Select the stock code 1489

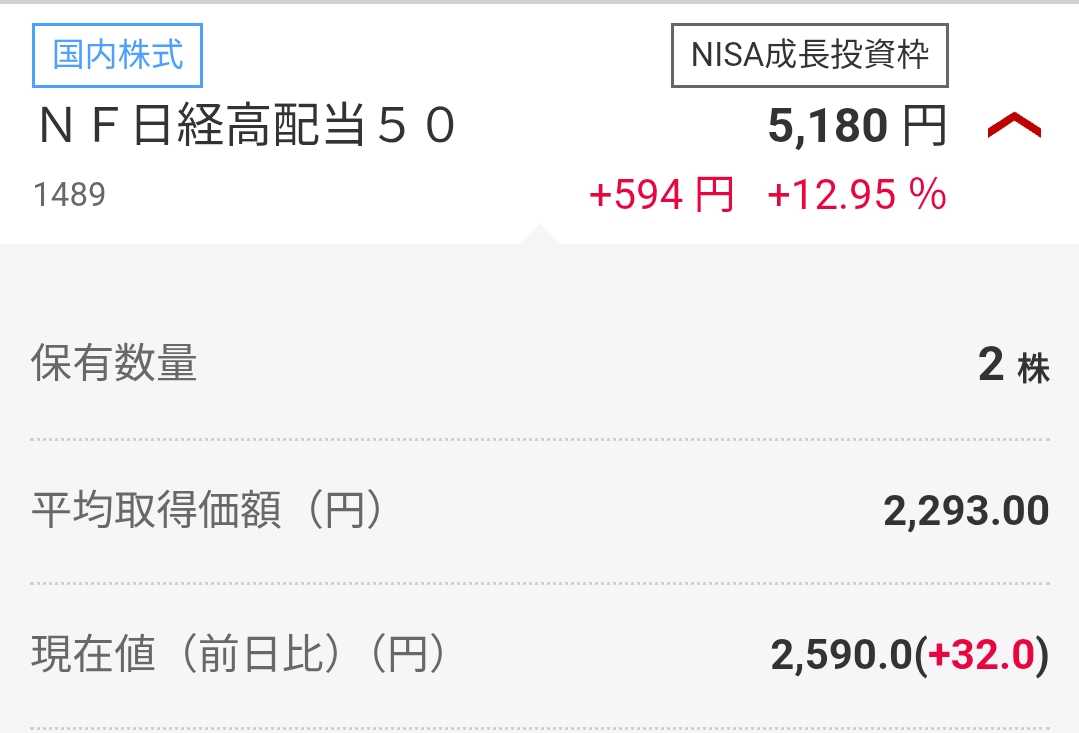click(x=69, y=194)
